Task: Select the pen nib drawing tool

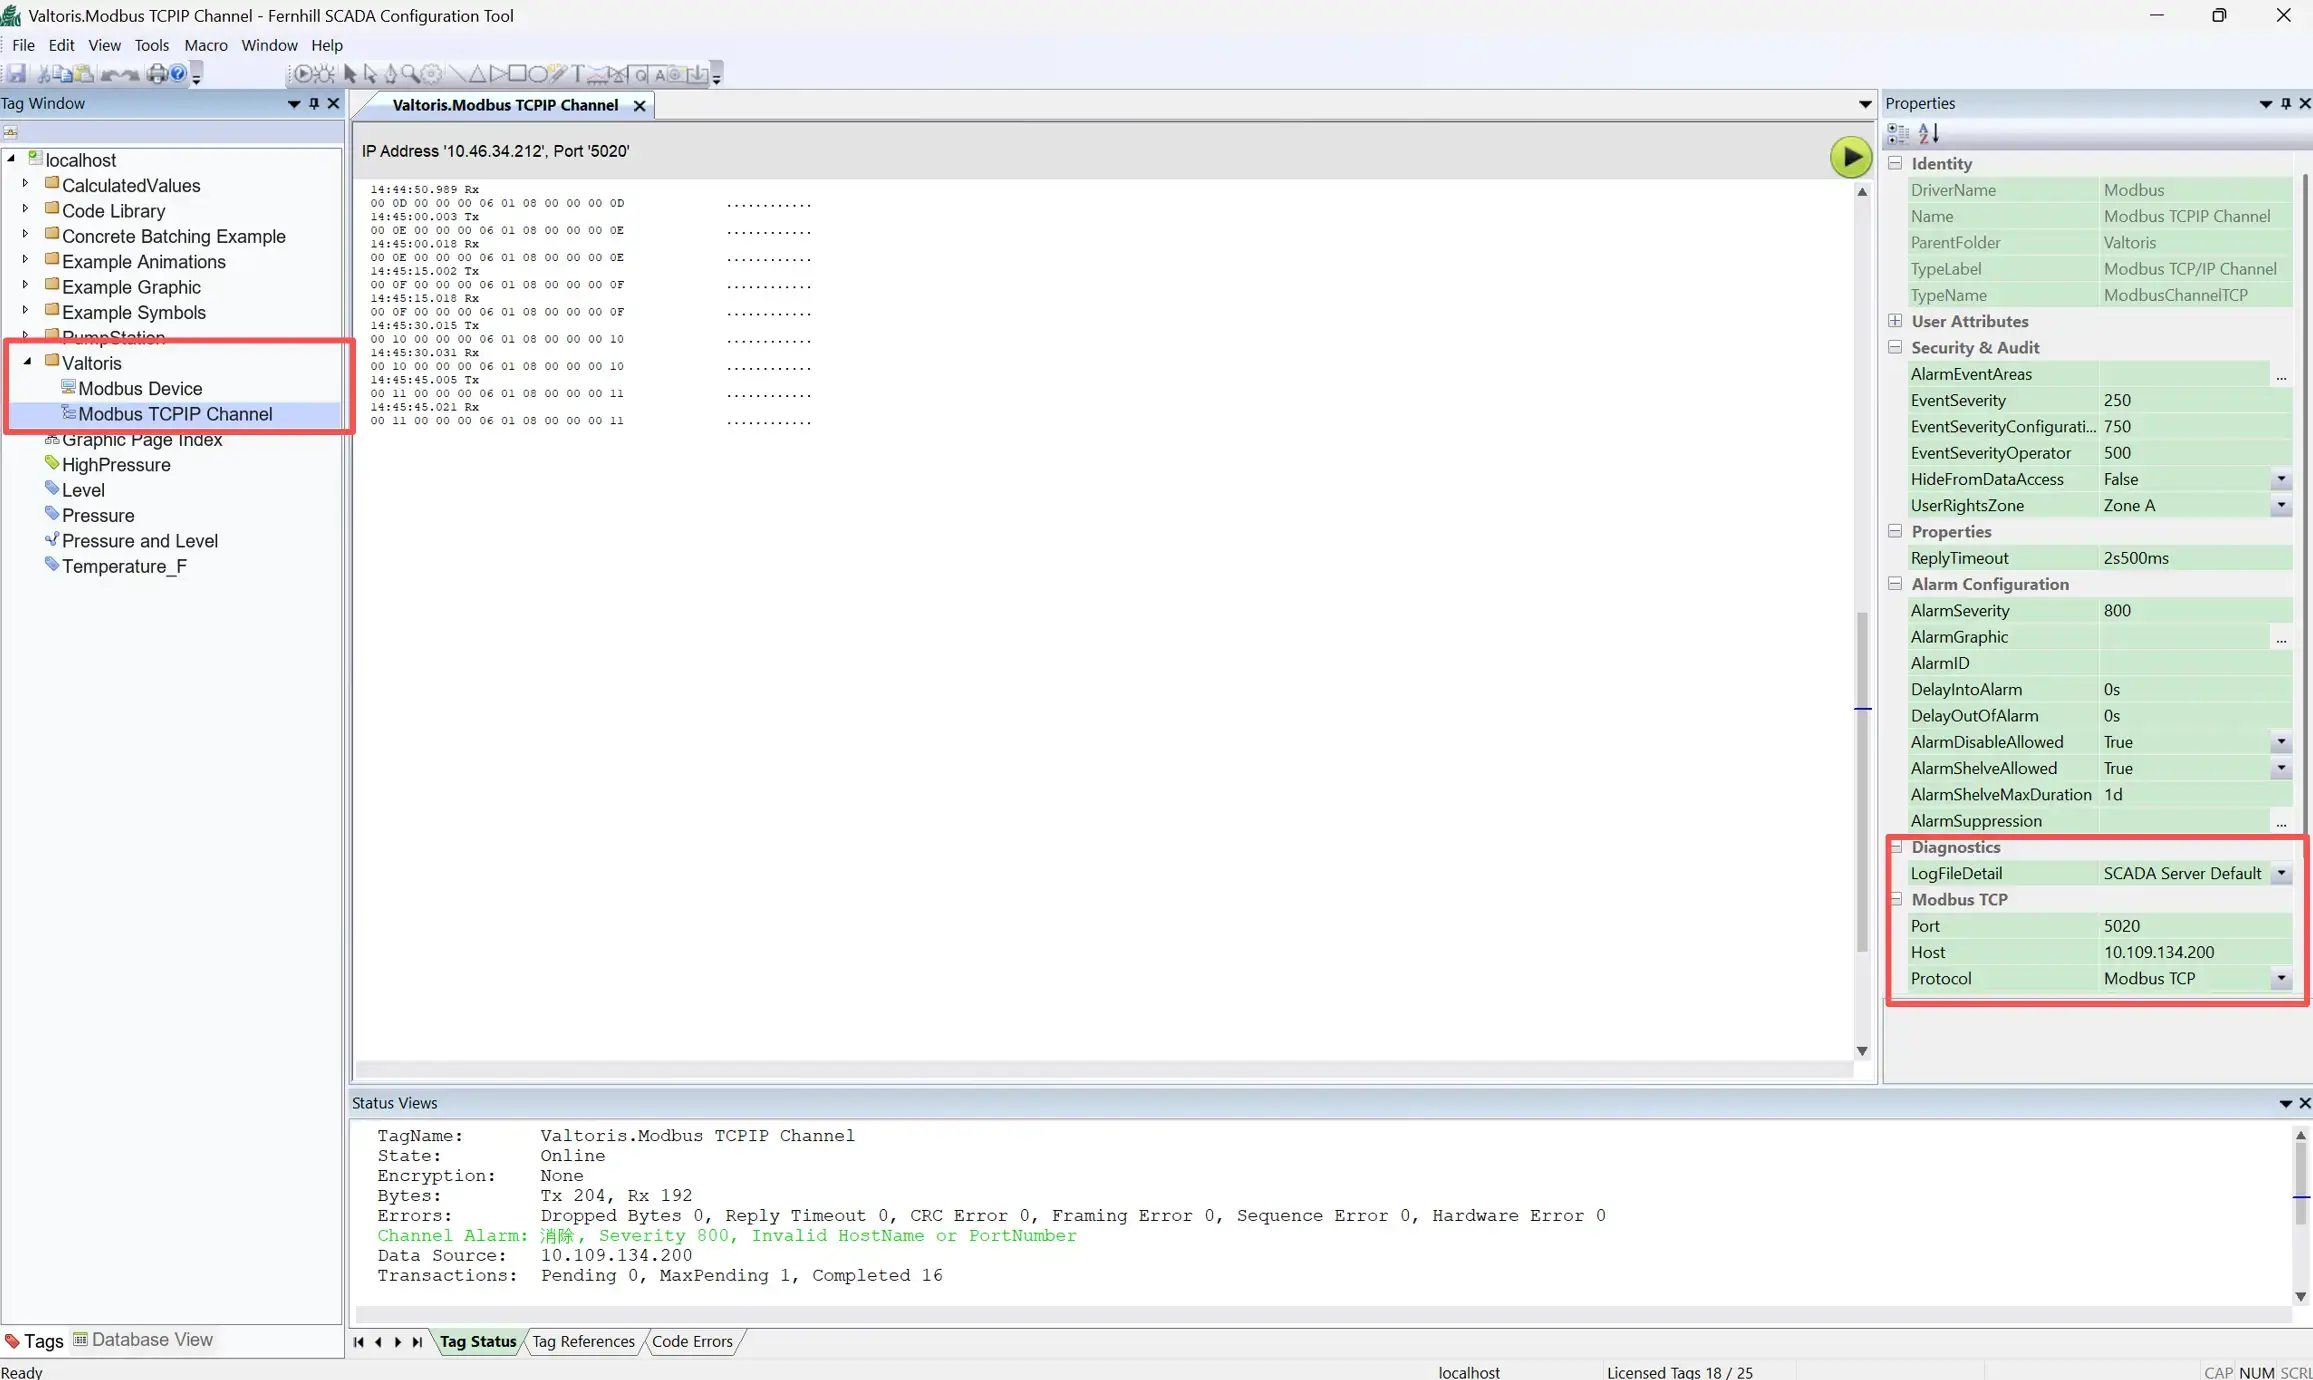Action: click(x=390, y=74)
